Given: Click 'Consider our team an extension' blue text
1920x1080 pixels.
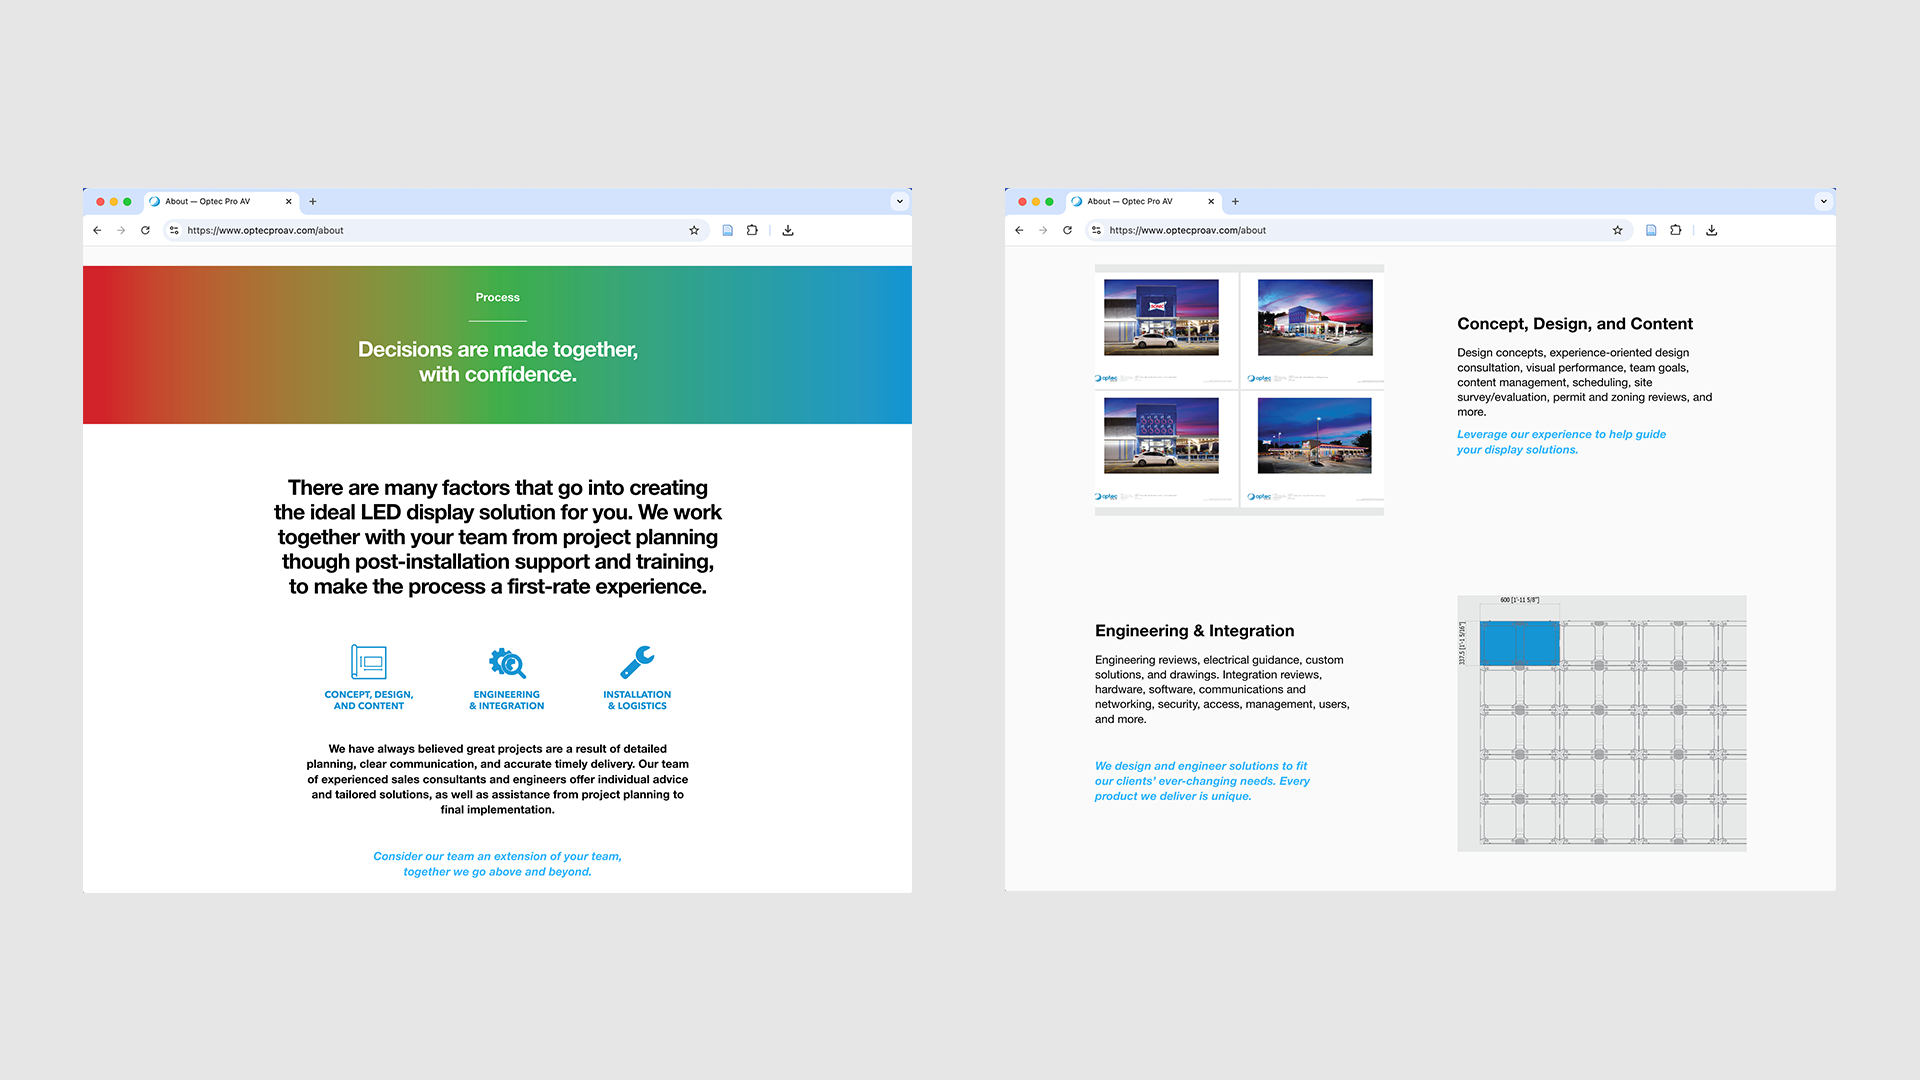Looking at the screenshot, I should (498, 864).
